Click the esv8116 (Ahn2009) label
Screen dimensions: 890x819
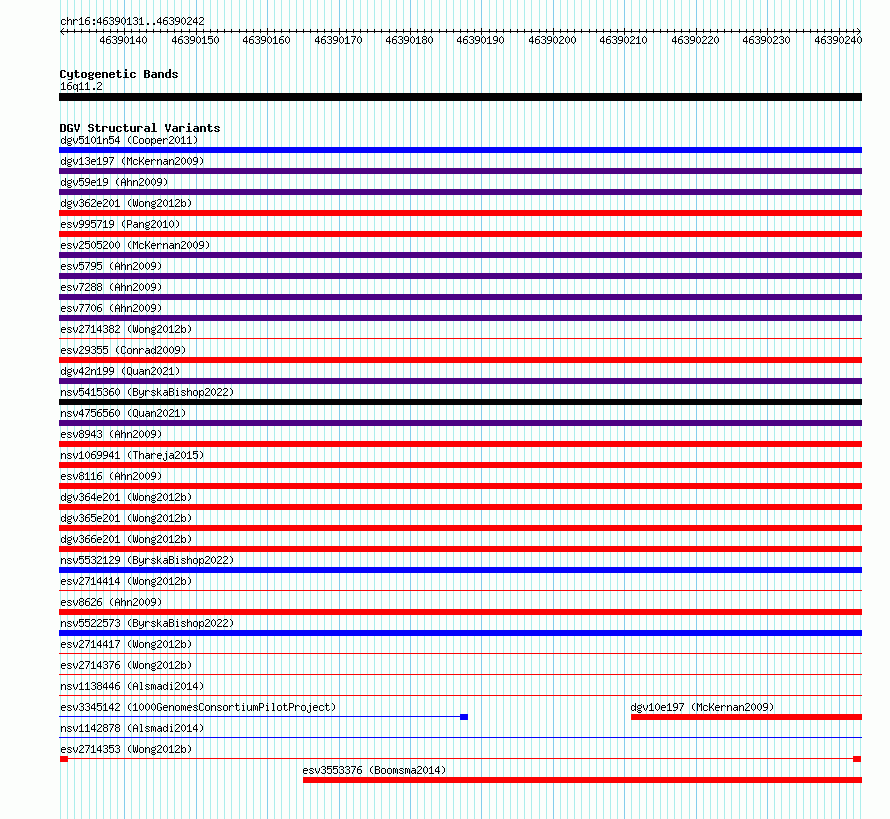111,476
